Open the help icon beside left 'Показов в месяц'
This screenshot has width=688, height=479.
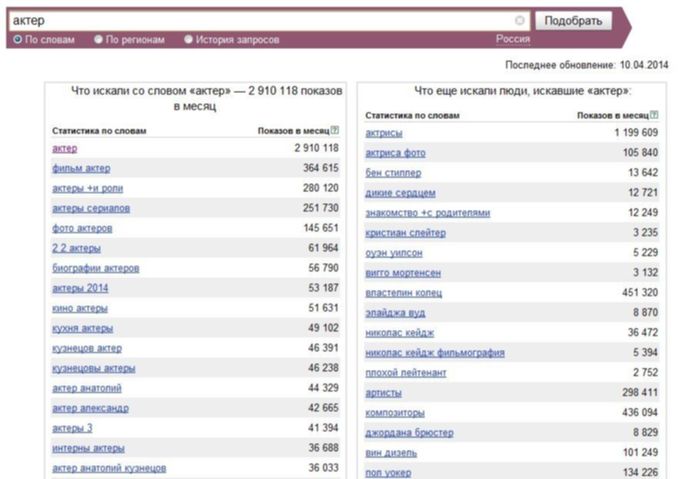335,130
